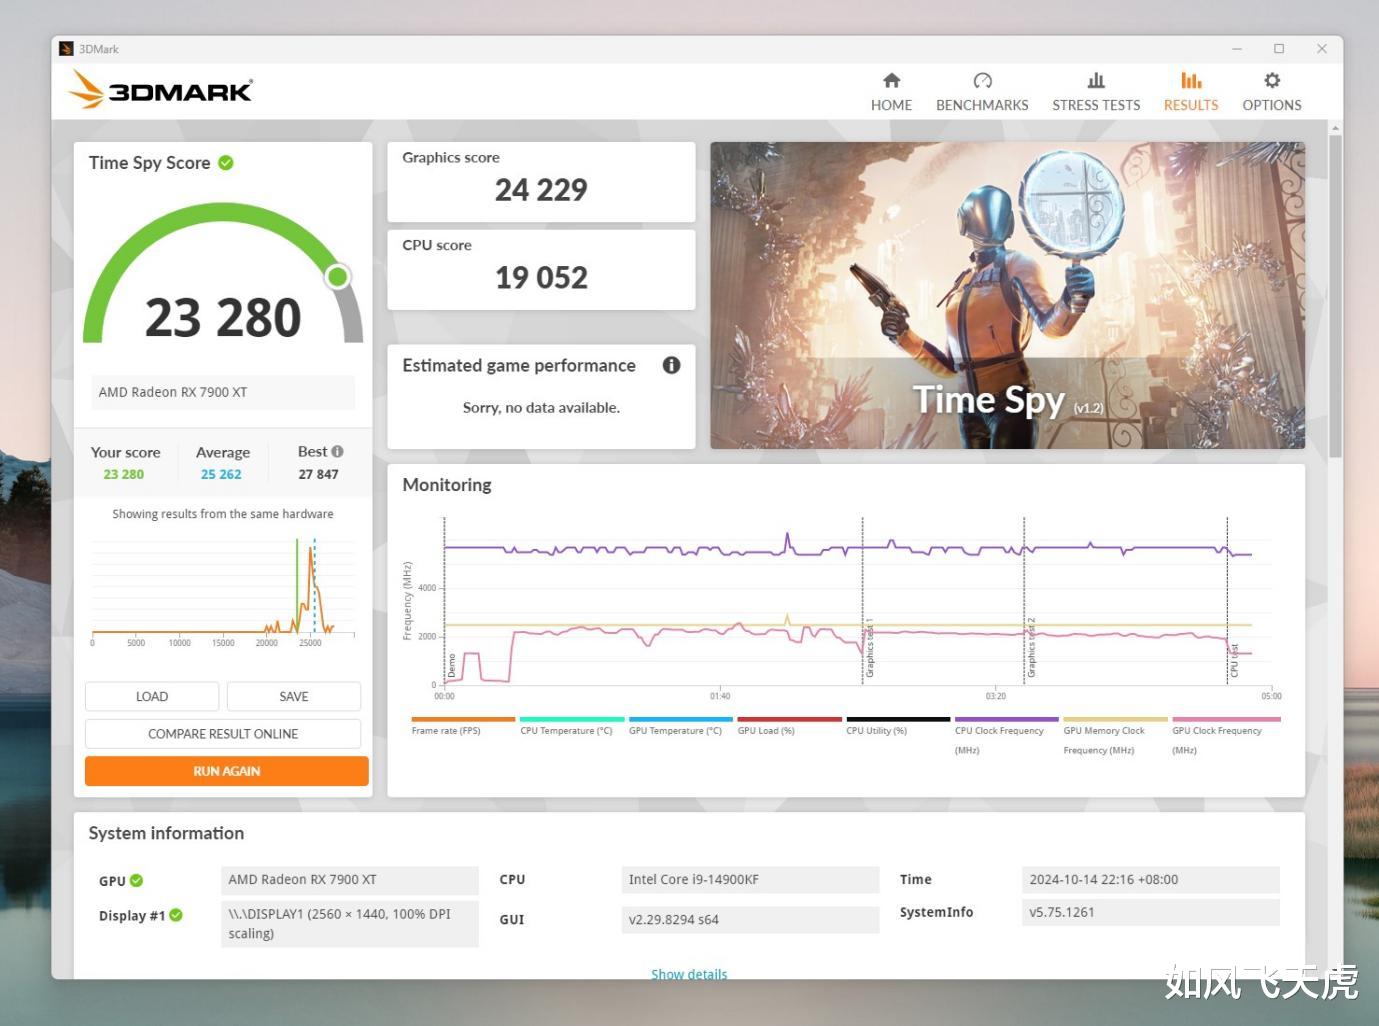Viewport: 1379px width, 1026px height.
Task: Click the Results chart icon
Action: point(1191,80)
